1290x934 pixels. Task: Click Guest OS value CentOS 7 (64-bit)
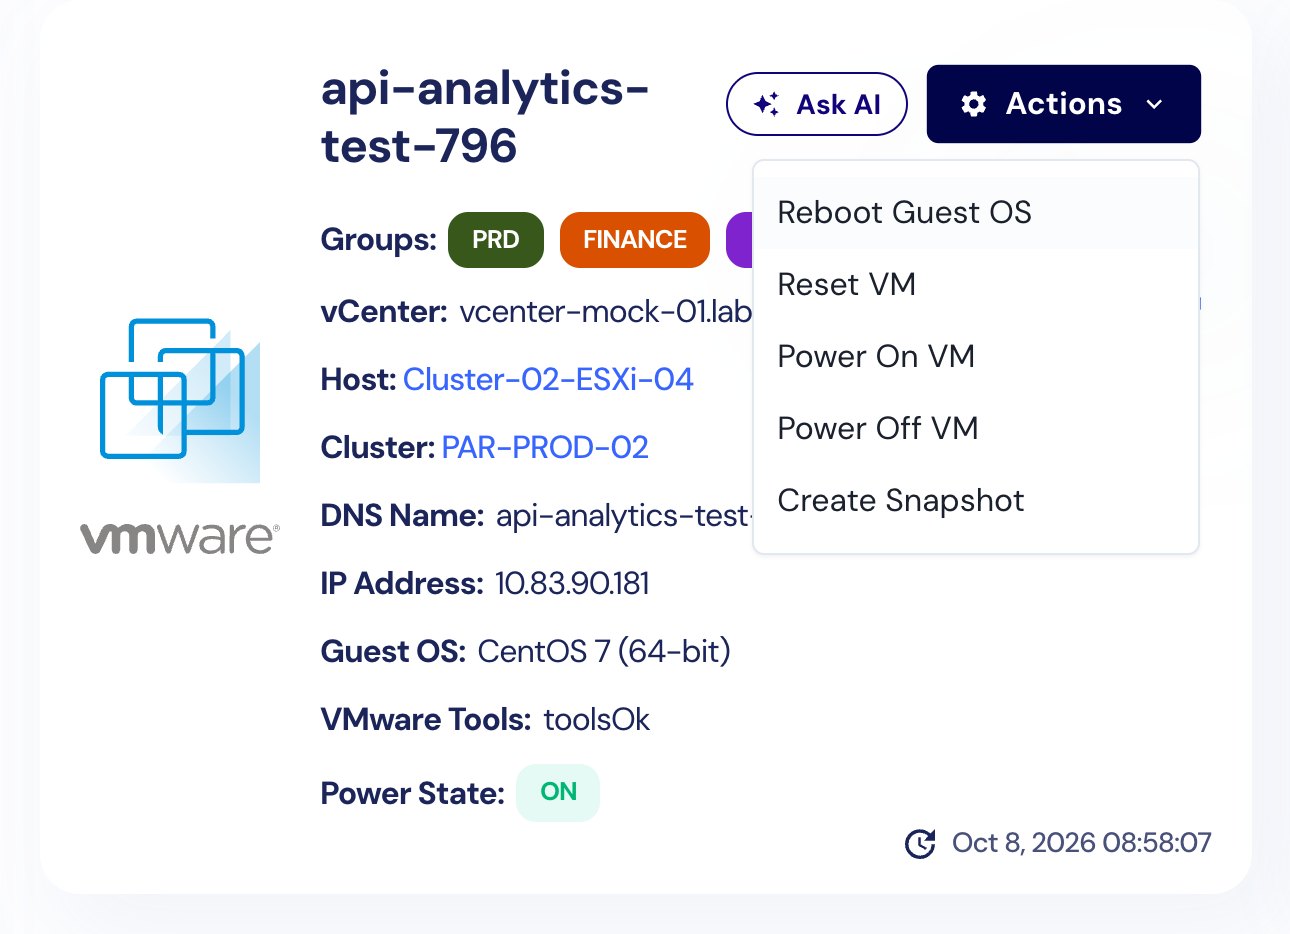[x=604, y=652]
